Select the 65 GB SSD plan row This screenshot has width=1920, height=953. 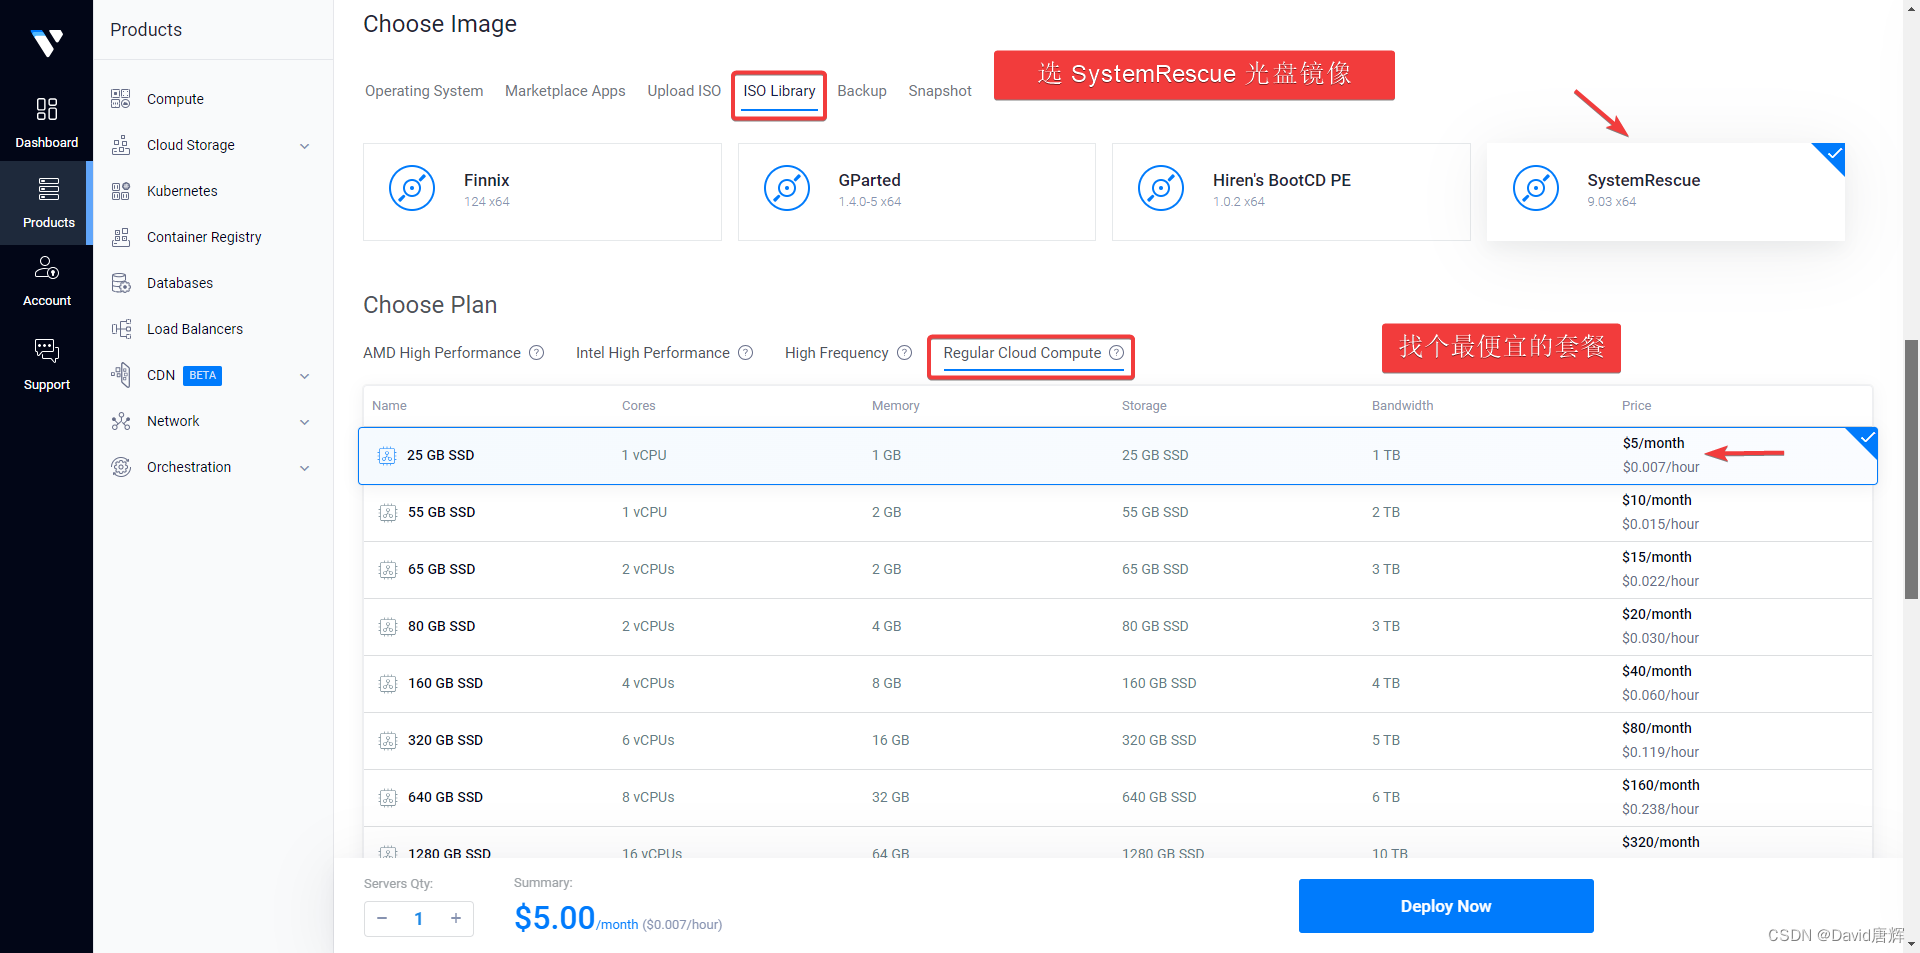[1118, 570]
